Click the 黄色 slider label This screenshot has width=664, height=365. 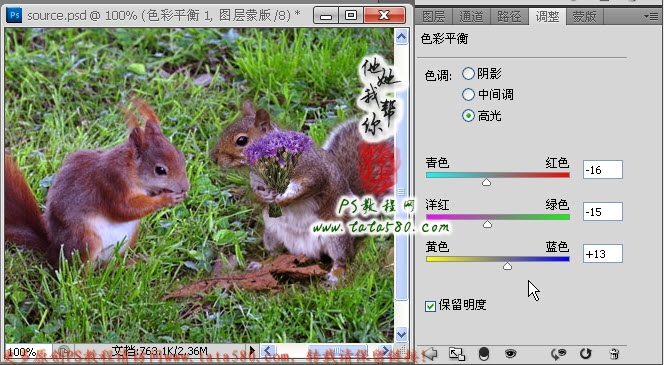click(x=437, y=247)
